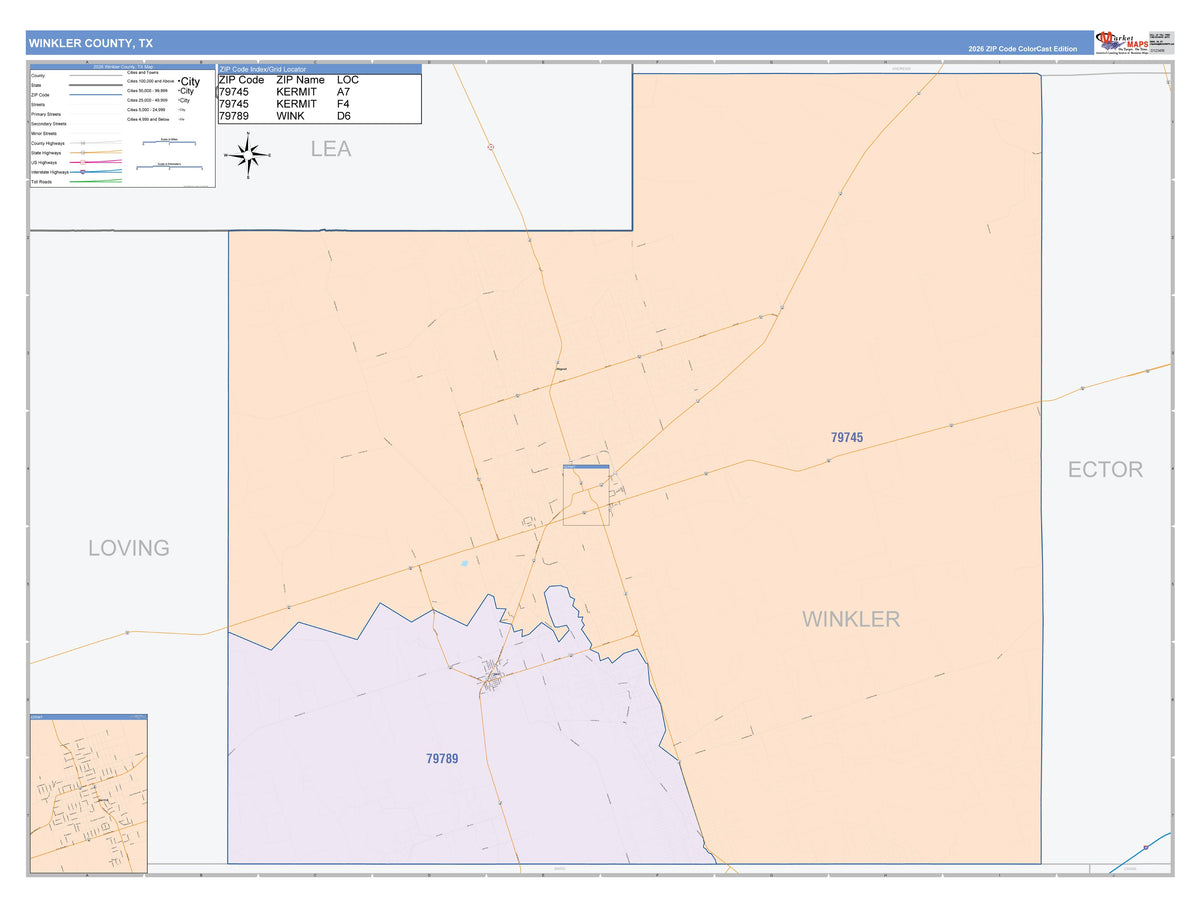Click the Cities 4,999 and Below entry
1200x908 pixels.
coord(148,119)
